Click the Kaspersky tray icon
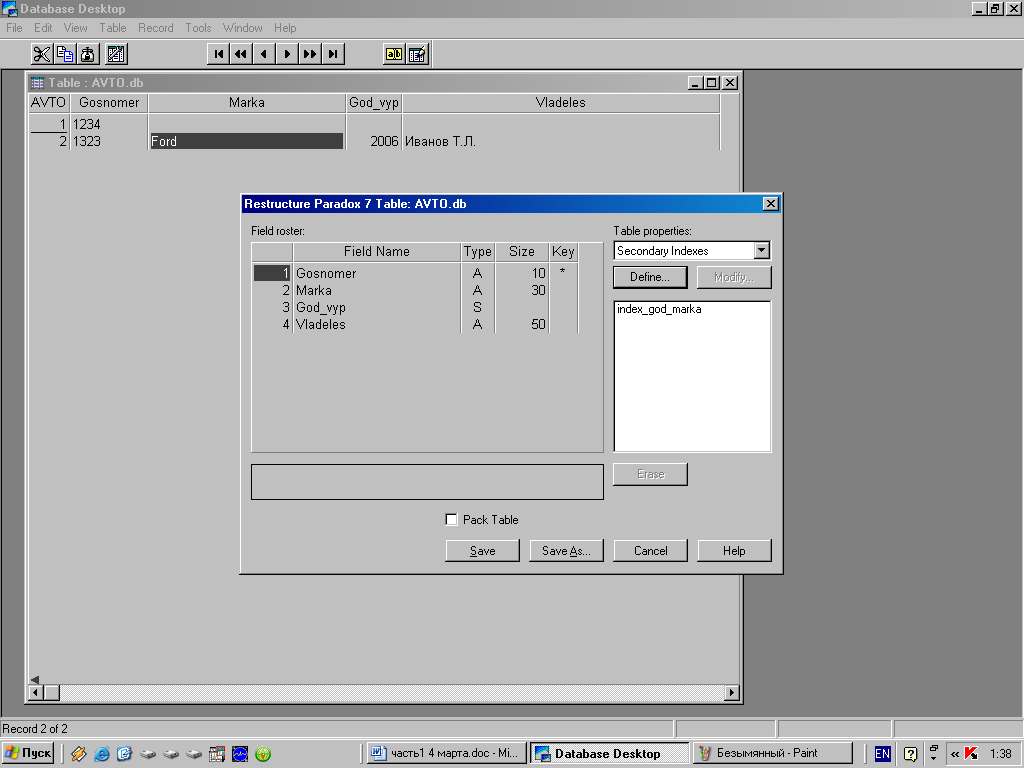Viewport: 1024px width, 768px height. 971,754
